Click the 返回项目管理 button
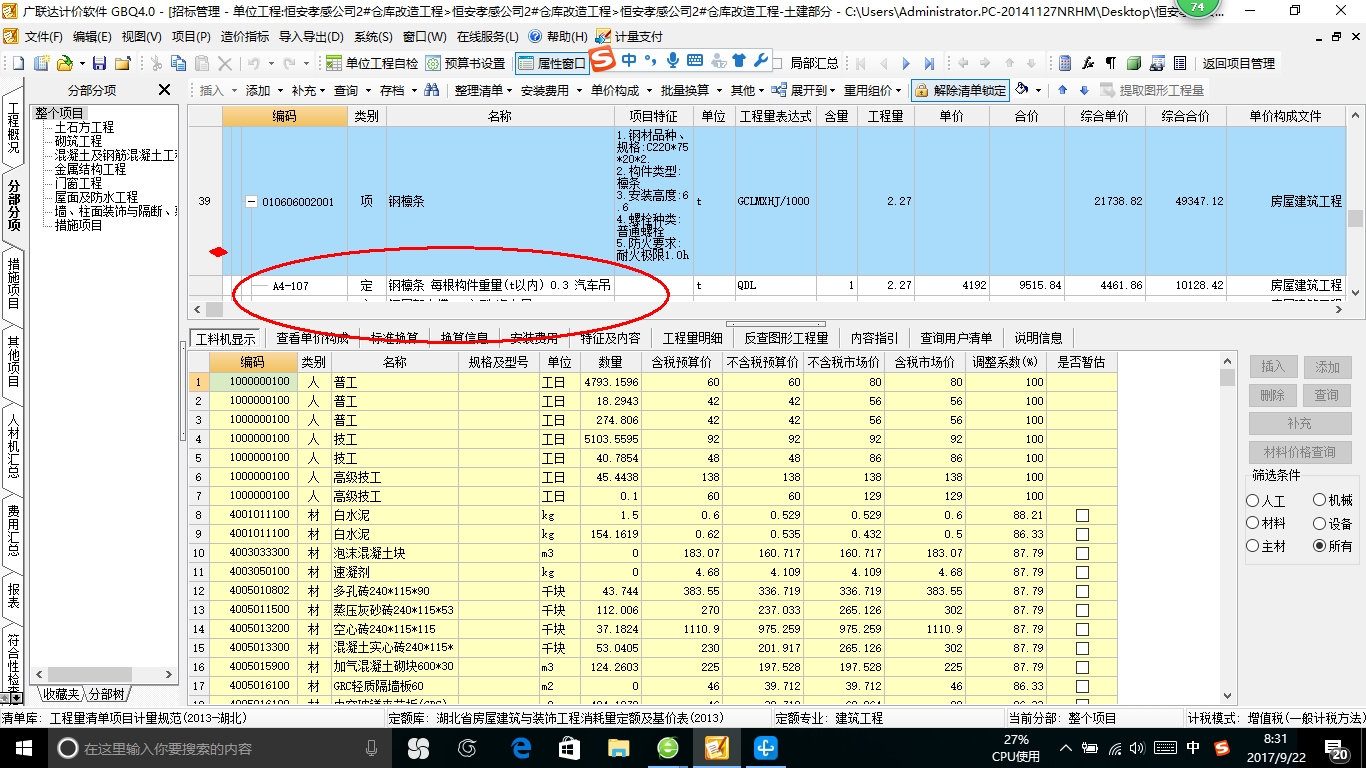Viewport: 1366px width, 768px height. (1238, 63)
